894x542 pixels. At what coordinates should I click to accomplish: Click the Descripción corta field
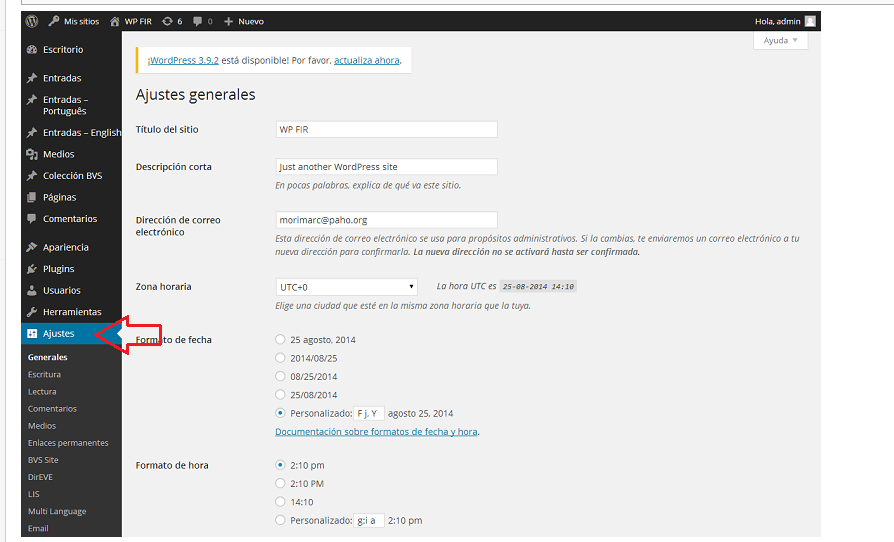click(x=387, y=167)
